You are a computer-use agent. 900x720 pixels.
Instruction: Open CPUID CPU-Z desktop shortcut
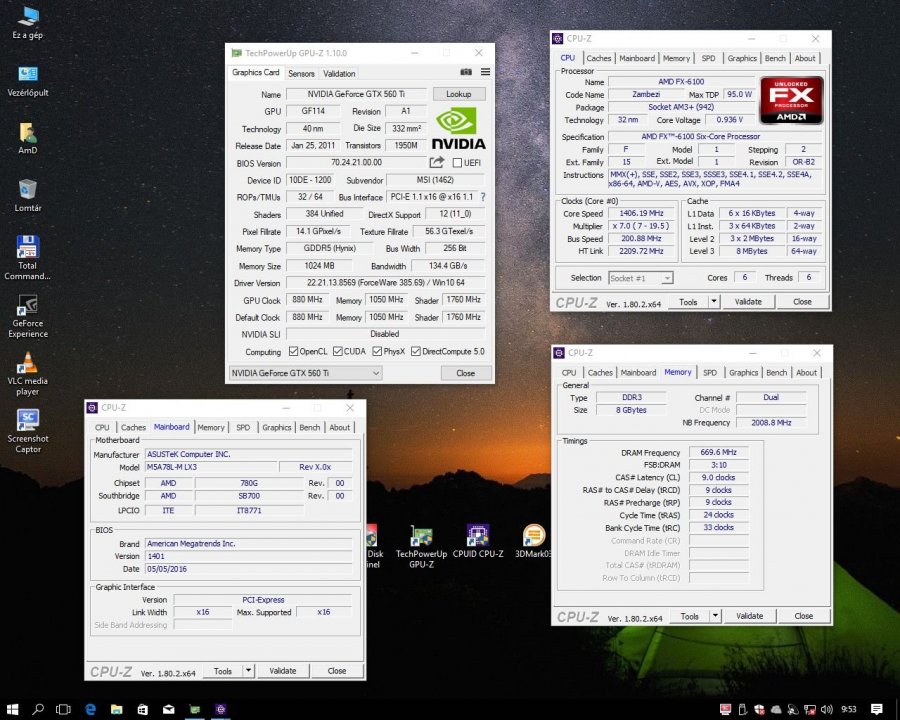click(478, 541)
